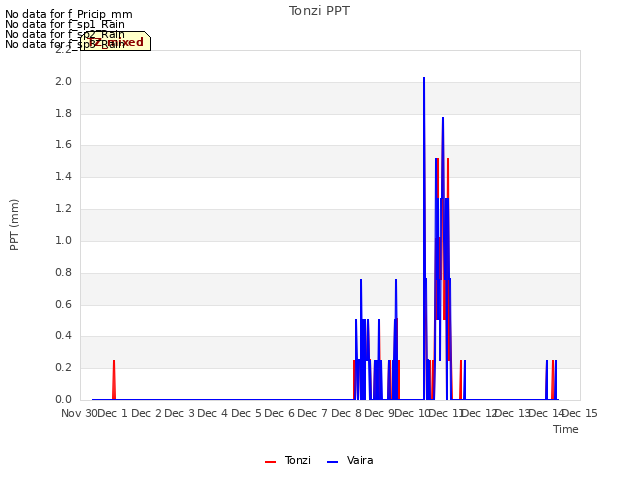This screenshot has height=480, width=640.
Task: Click the 0.0 y-axis tick label
Action: click(63, 399)
